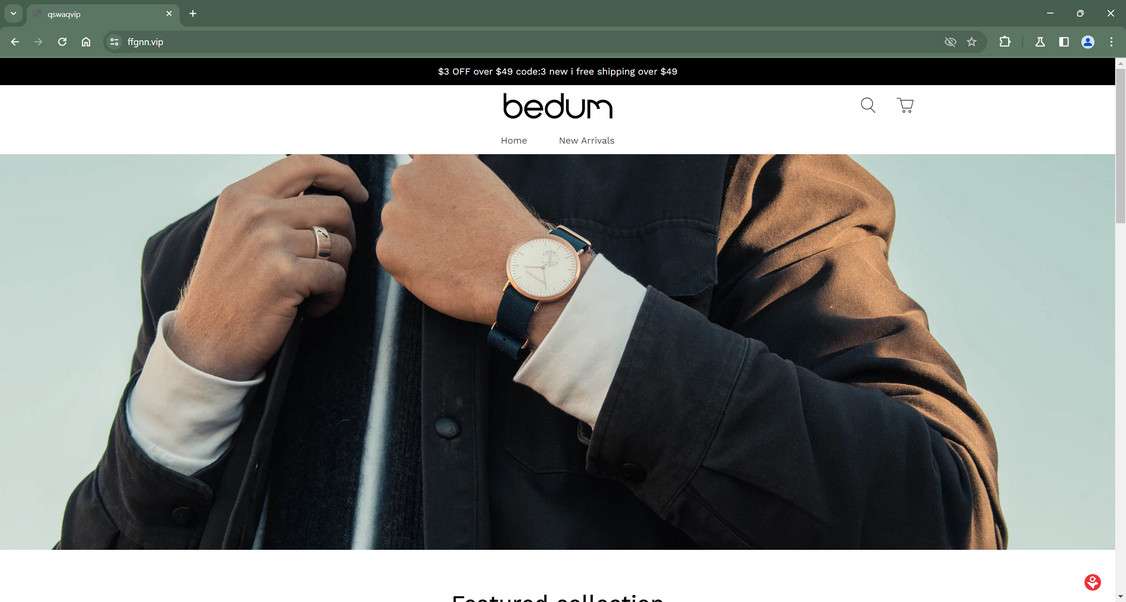The height and width of the screenshot is (602, 1126).
Task: Open a new browser tab
Action: [x=192, y=14]
